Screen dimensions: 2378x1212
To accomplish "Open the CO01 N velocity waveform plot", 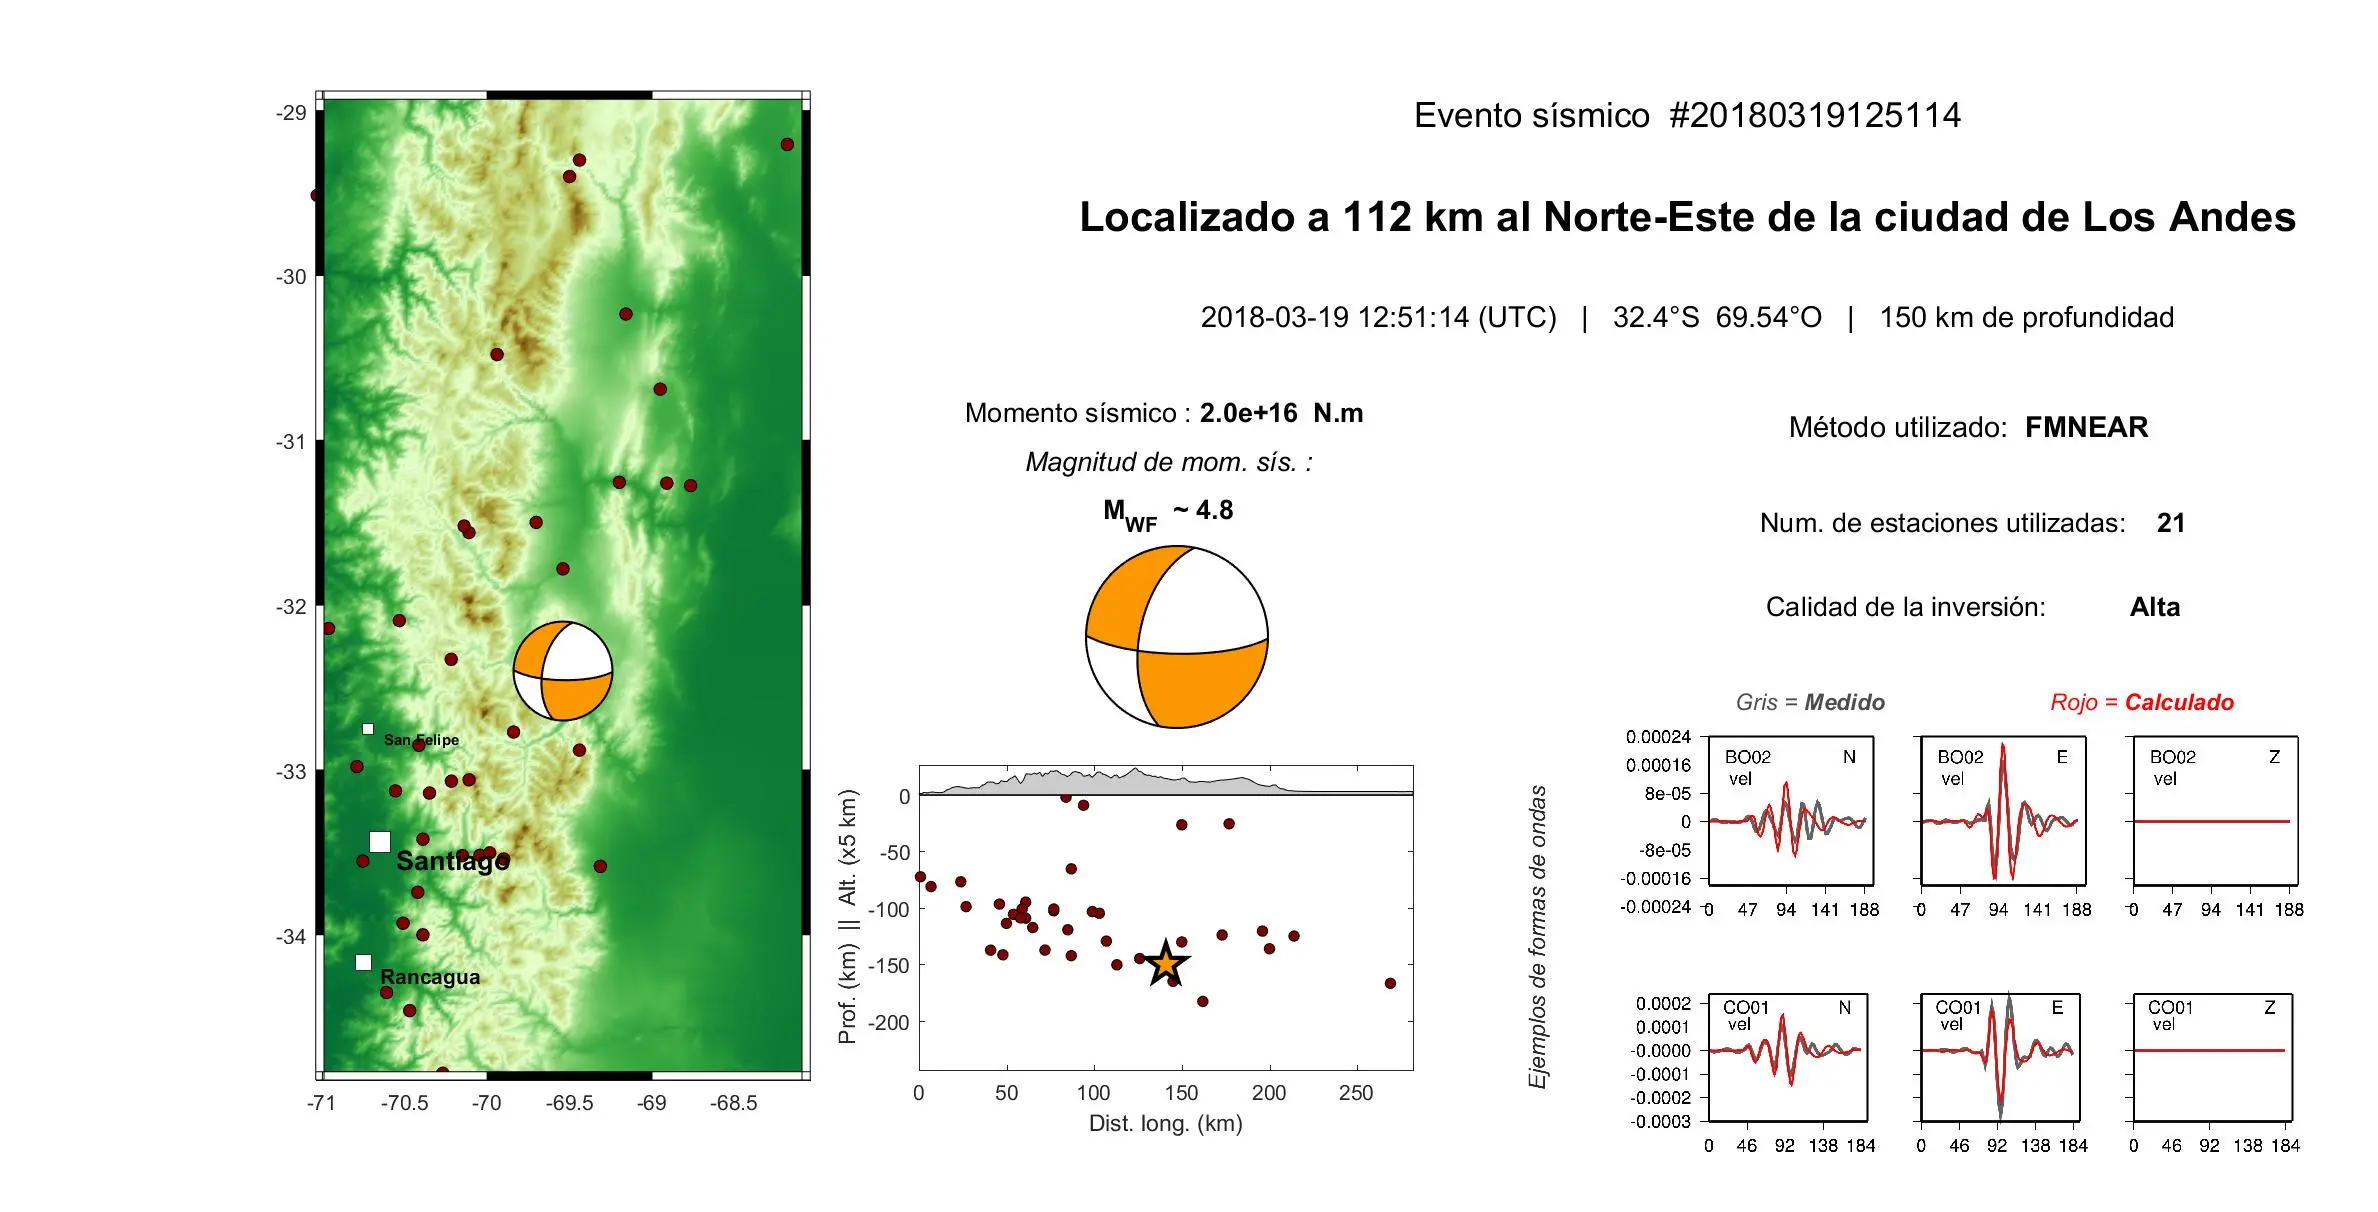I will pos(1788,1057).
